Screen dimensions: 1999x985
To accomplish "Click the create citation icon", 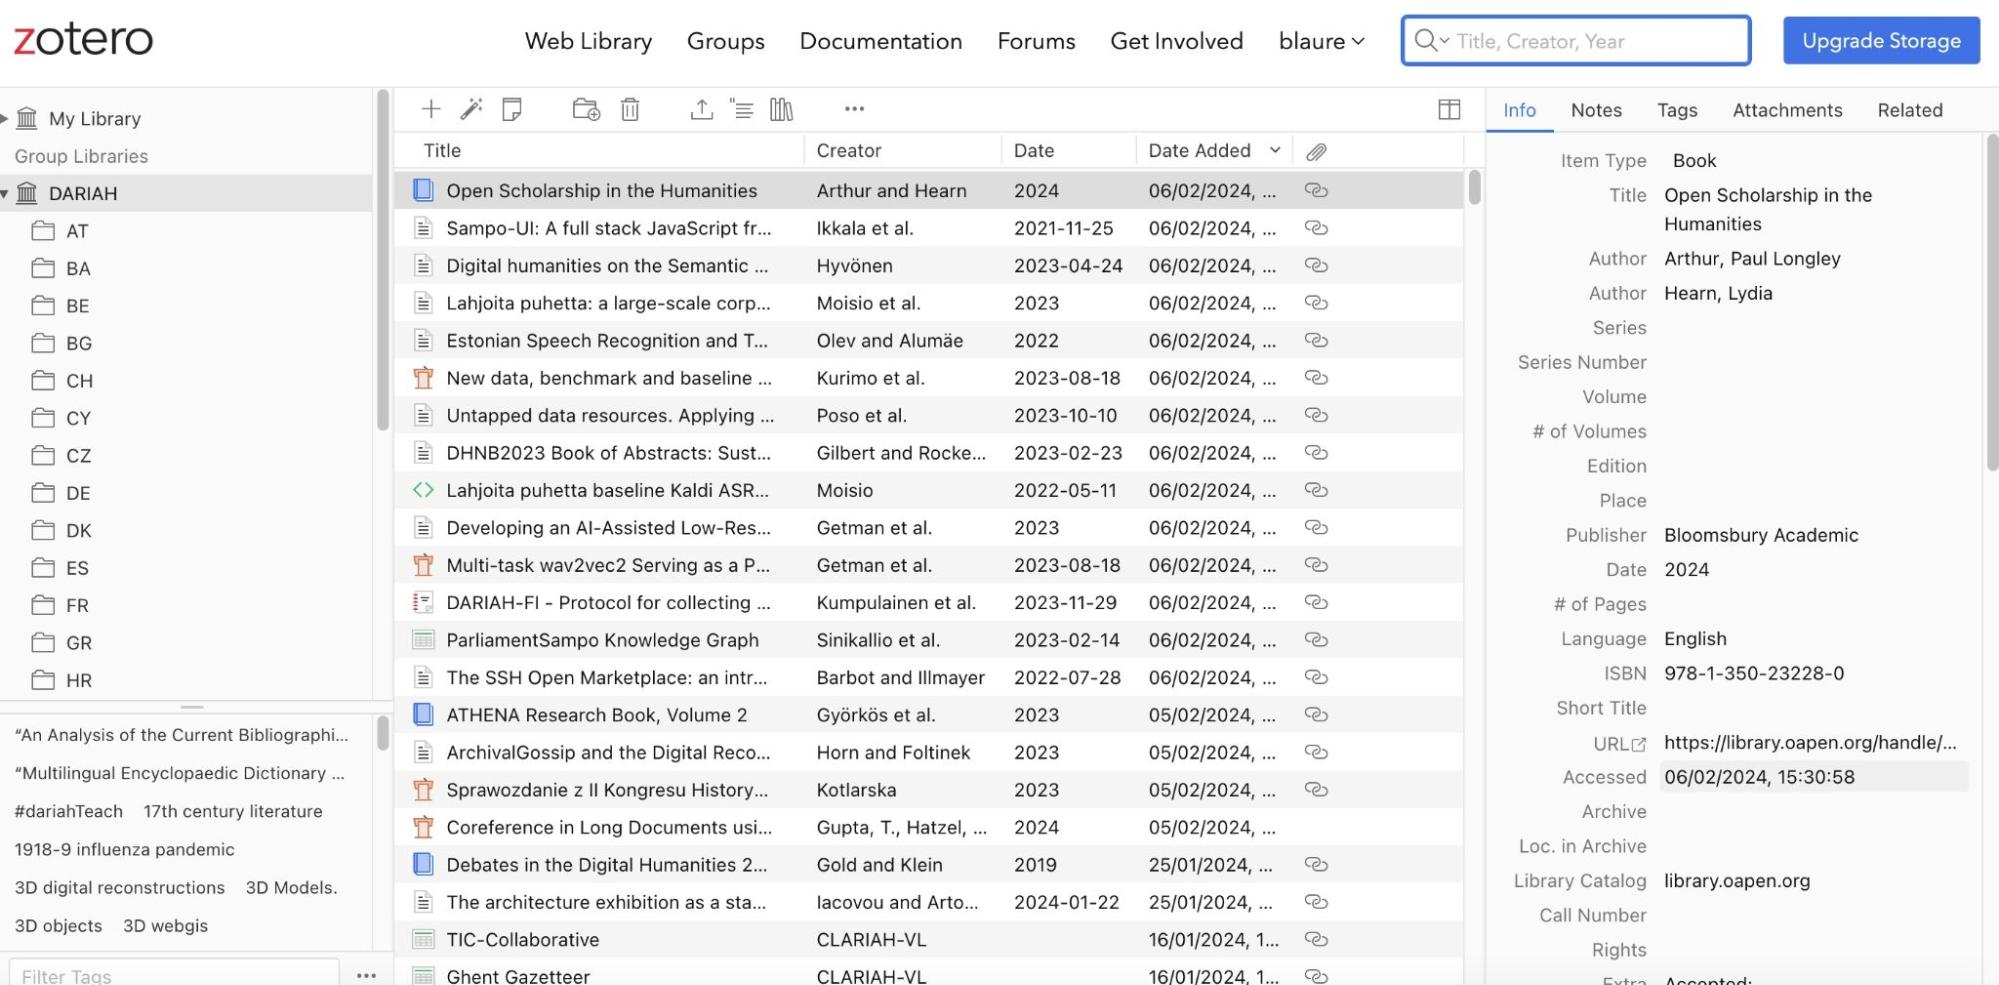I will pos(742,109).
